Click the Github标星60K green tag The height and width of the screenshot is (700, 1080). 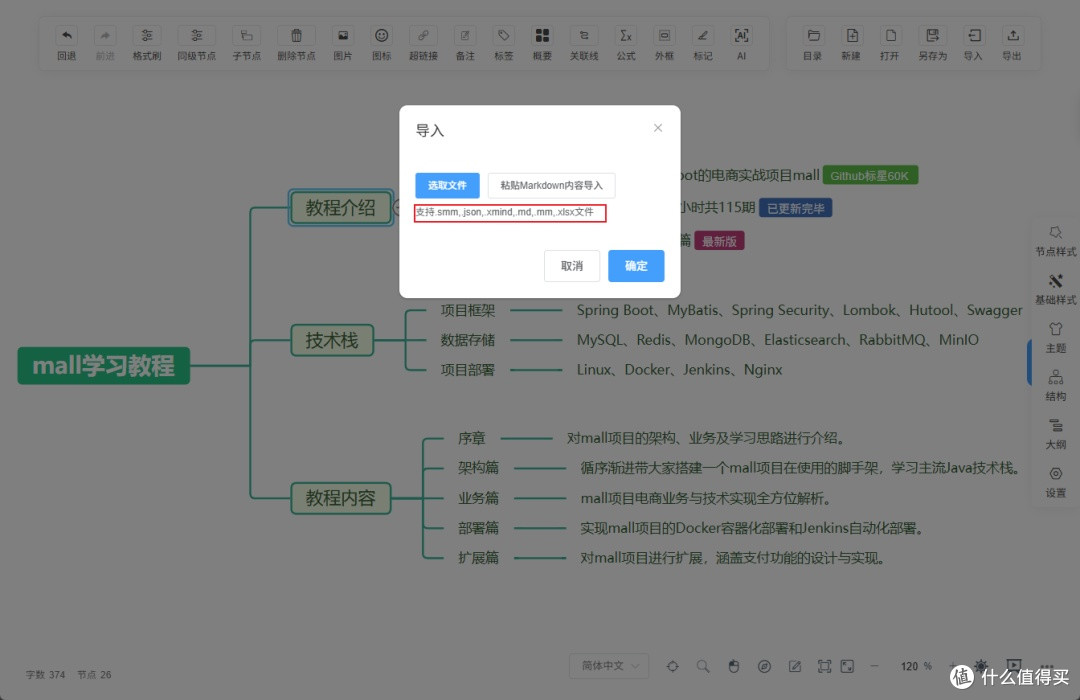tap(870, 176)
